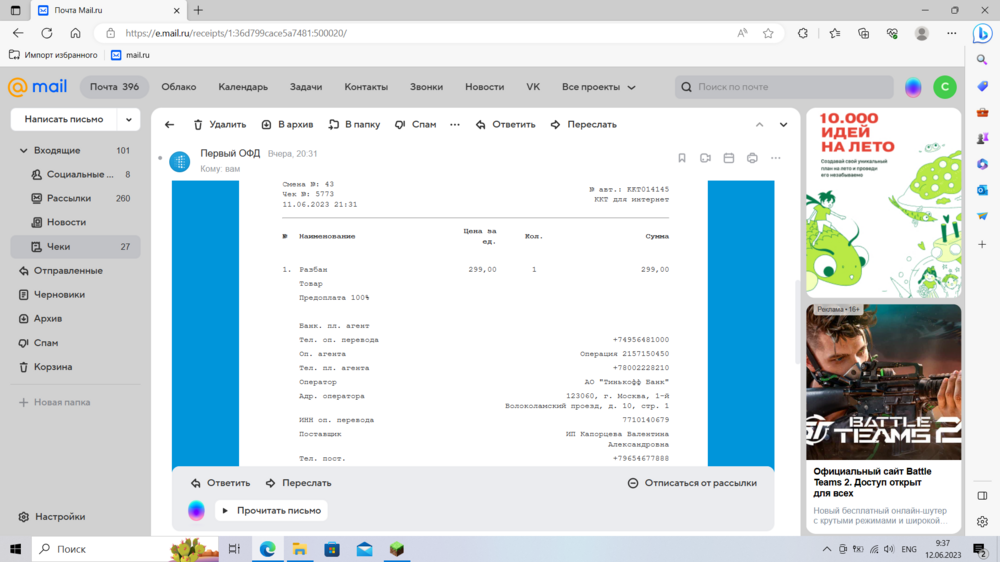Move the email to folder (В папку)
The image size is (1000, 562).
tap(354, 124)
